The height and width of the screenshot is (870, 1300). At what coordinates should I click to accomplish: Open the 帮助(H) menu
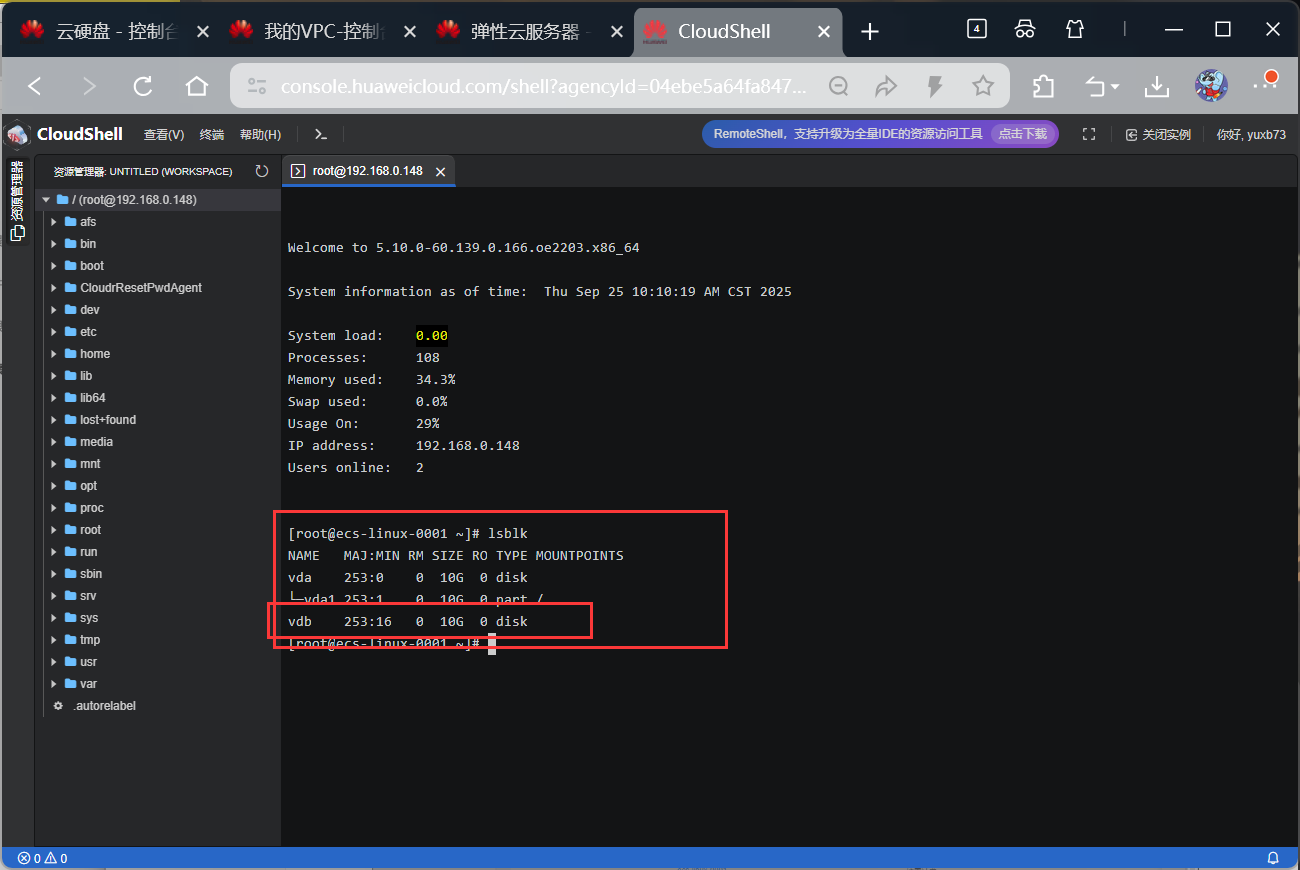(x=260, y=134)
